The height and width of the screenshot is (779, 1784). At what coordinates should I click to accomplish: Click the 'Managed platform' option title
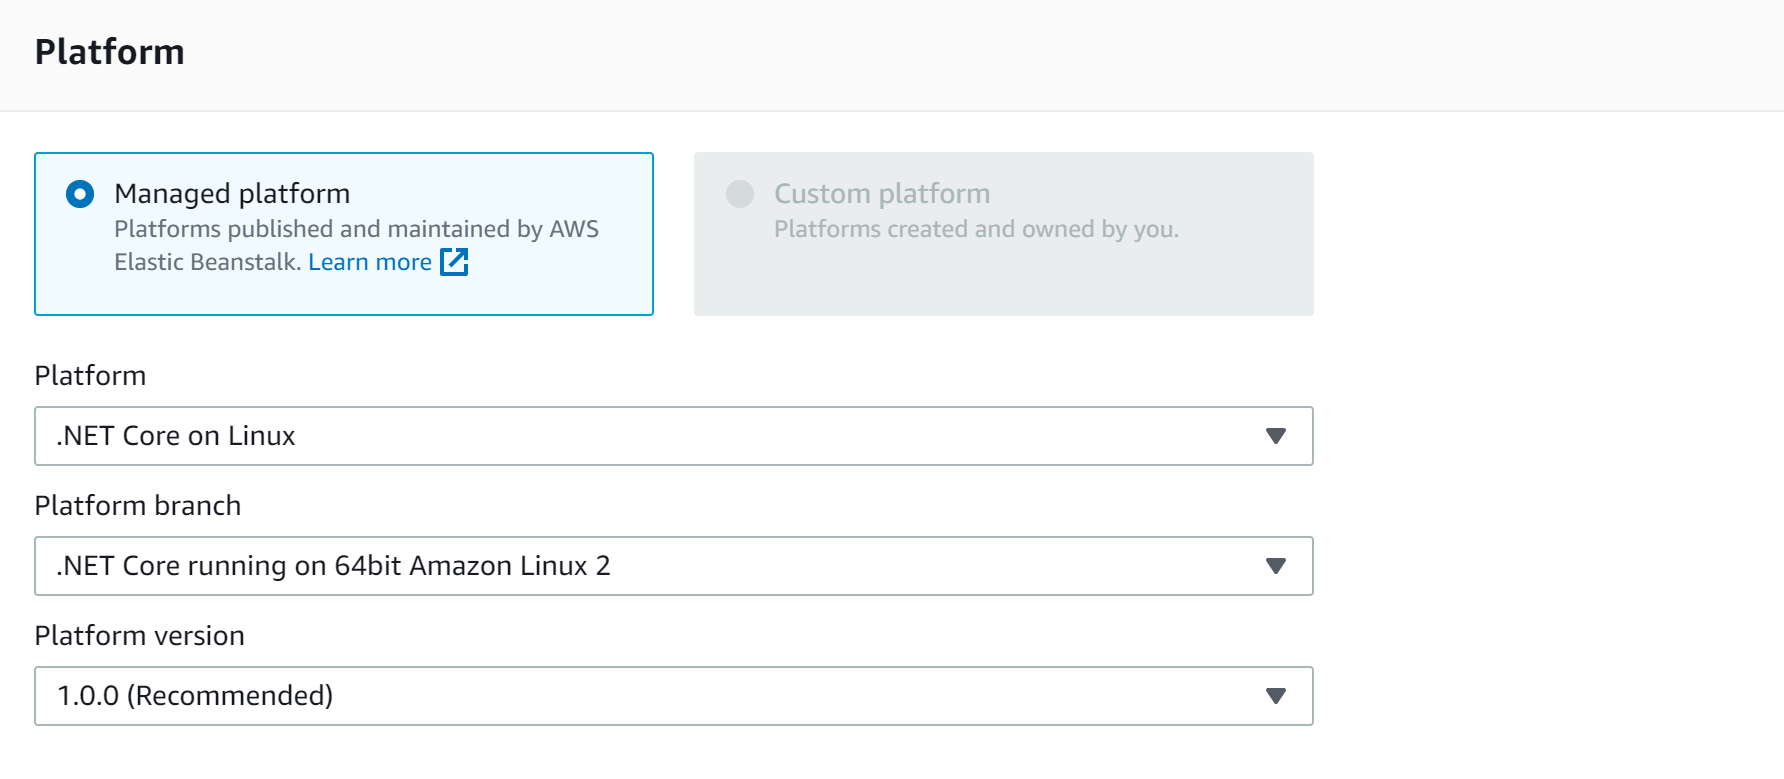point(232,193)
